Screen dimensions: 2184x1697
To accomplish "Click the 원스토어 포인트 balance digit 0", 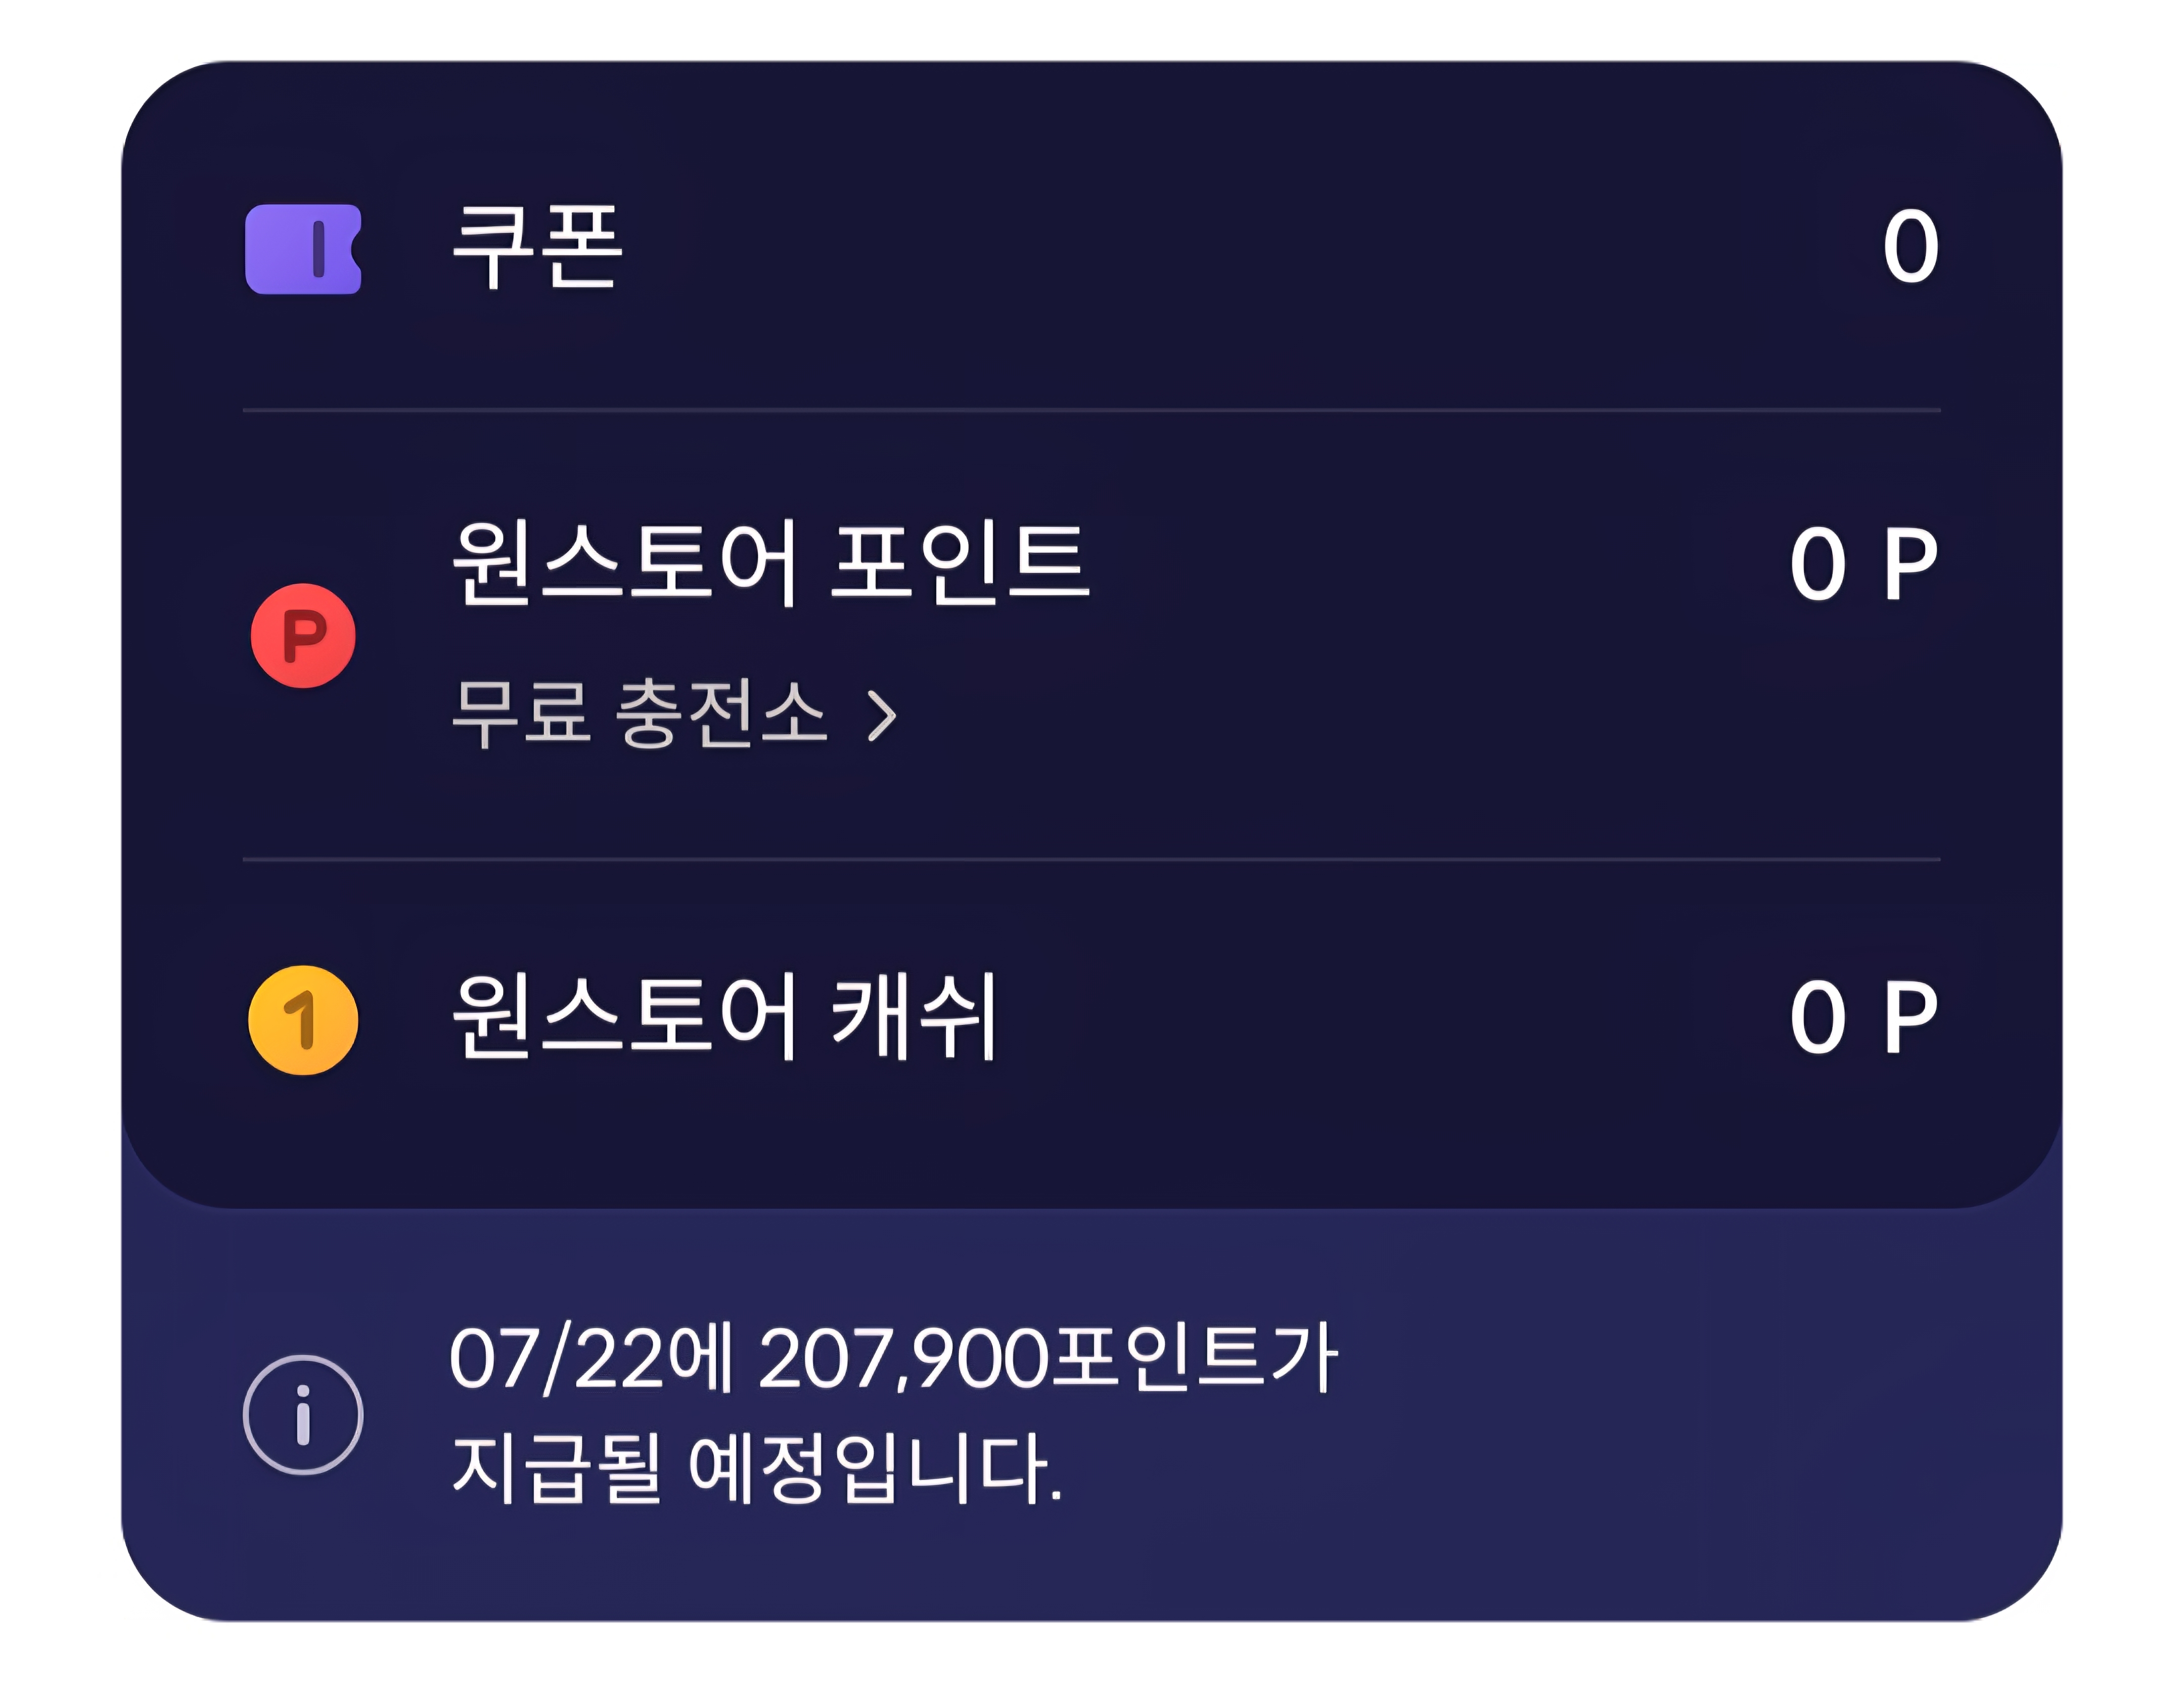I will point(1817,565).
